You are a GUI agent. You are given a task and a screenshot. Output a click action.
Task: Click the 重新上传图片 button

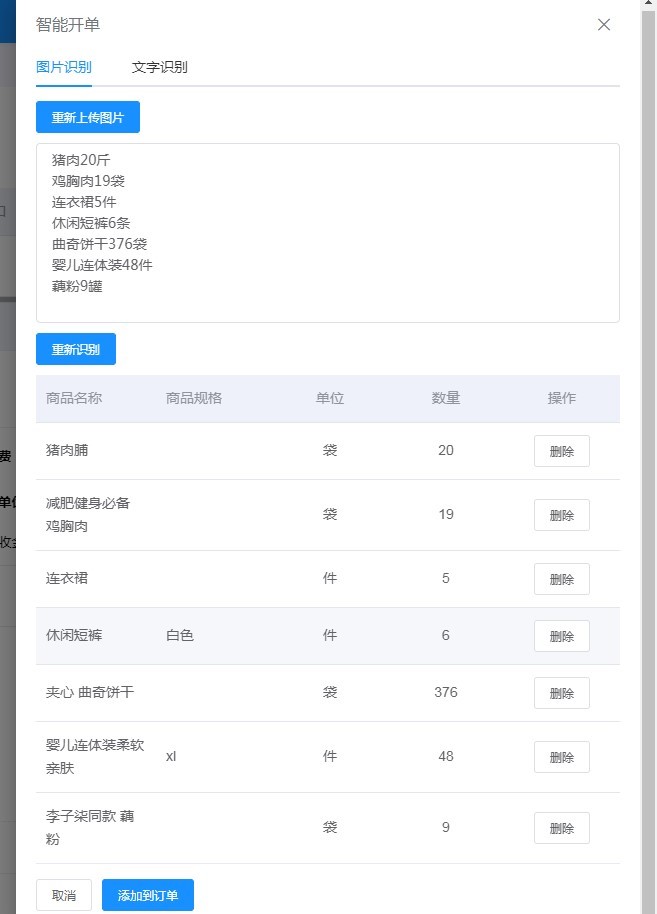[x=88, y=118]
